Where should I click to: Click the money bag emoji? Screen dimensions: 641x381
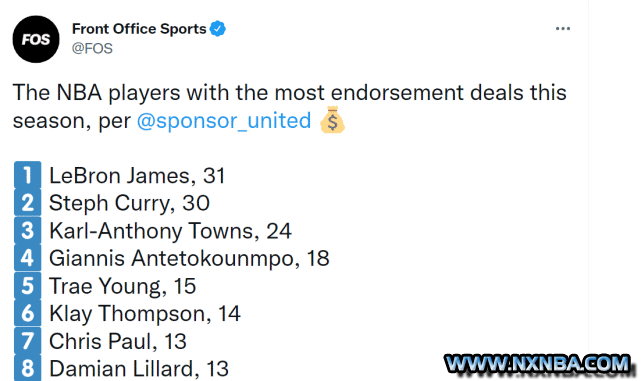[x=332, y=120]
